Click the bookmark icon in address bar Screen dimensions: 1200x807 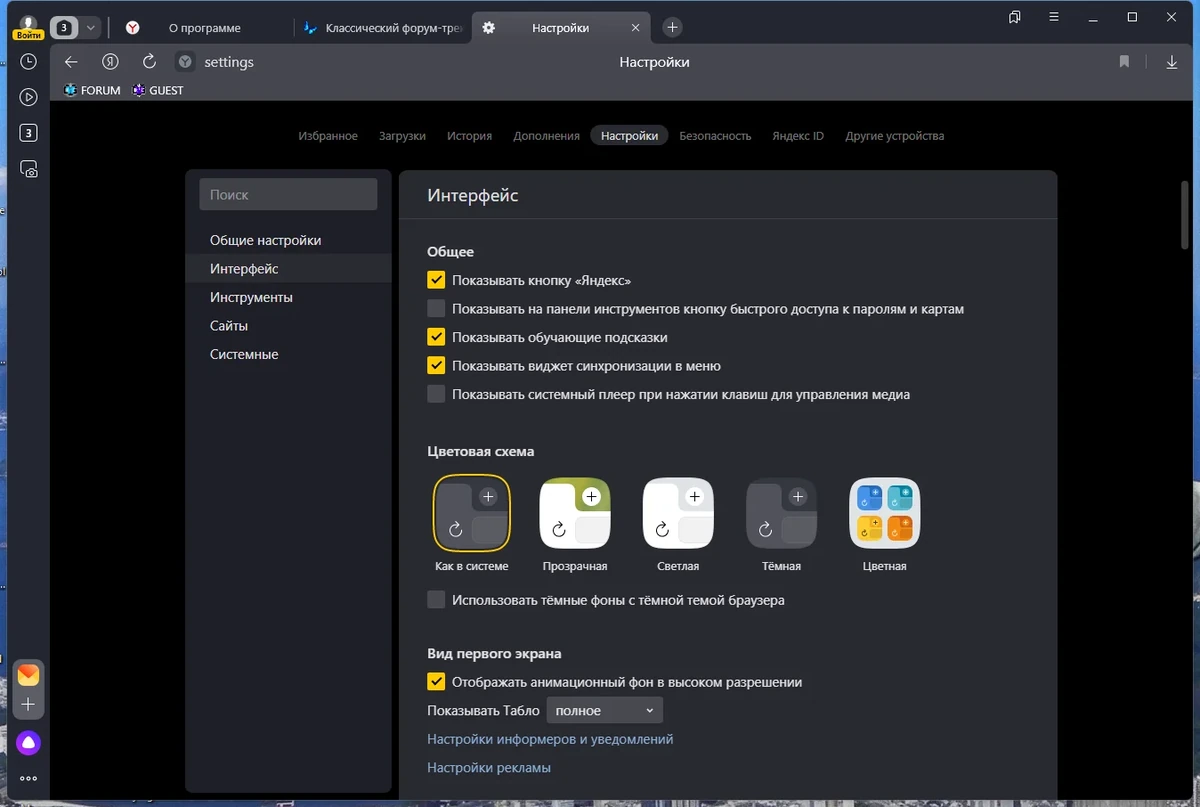pos(1124,62)
